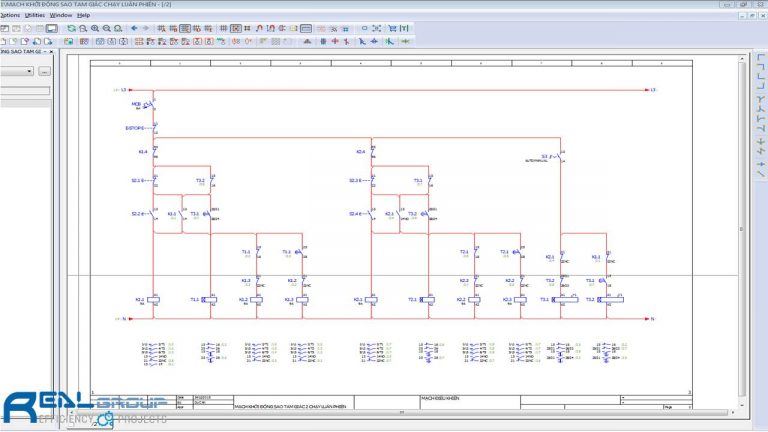Toggle the grid display toolbar button
Viewport: 768px width, 432px height.
click(223, 28)
